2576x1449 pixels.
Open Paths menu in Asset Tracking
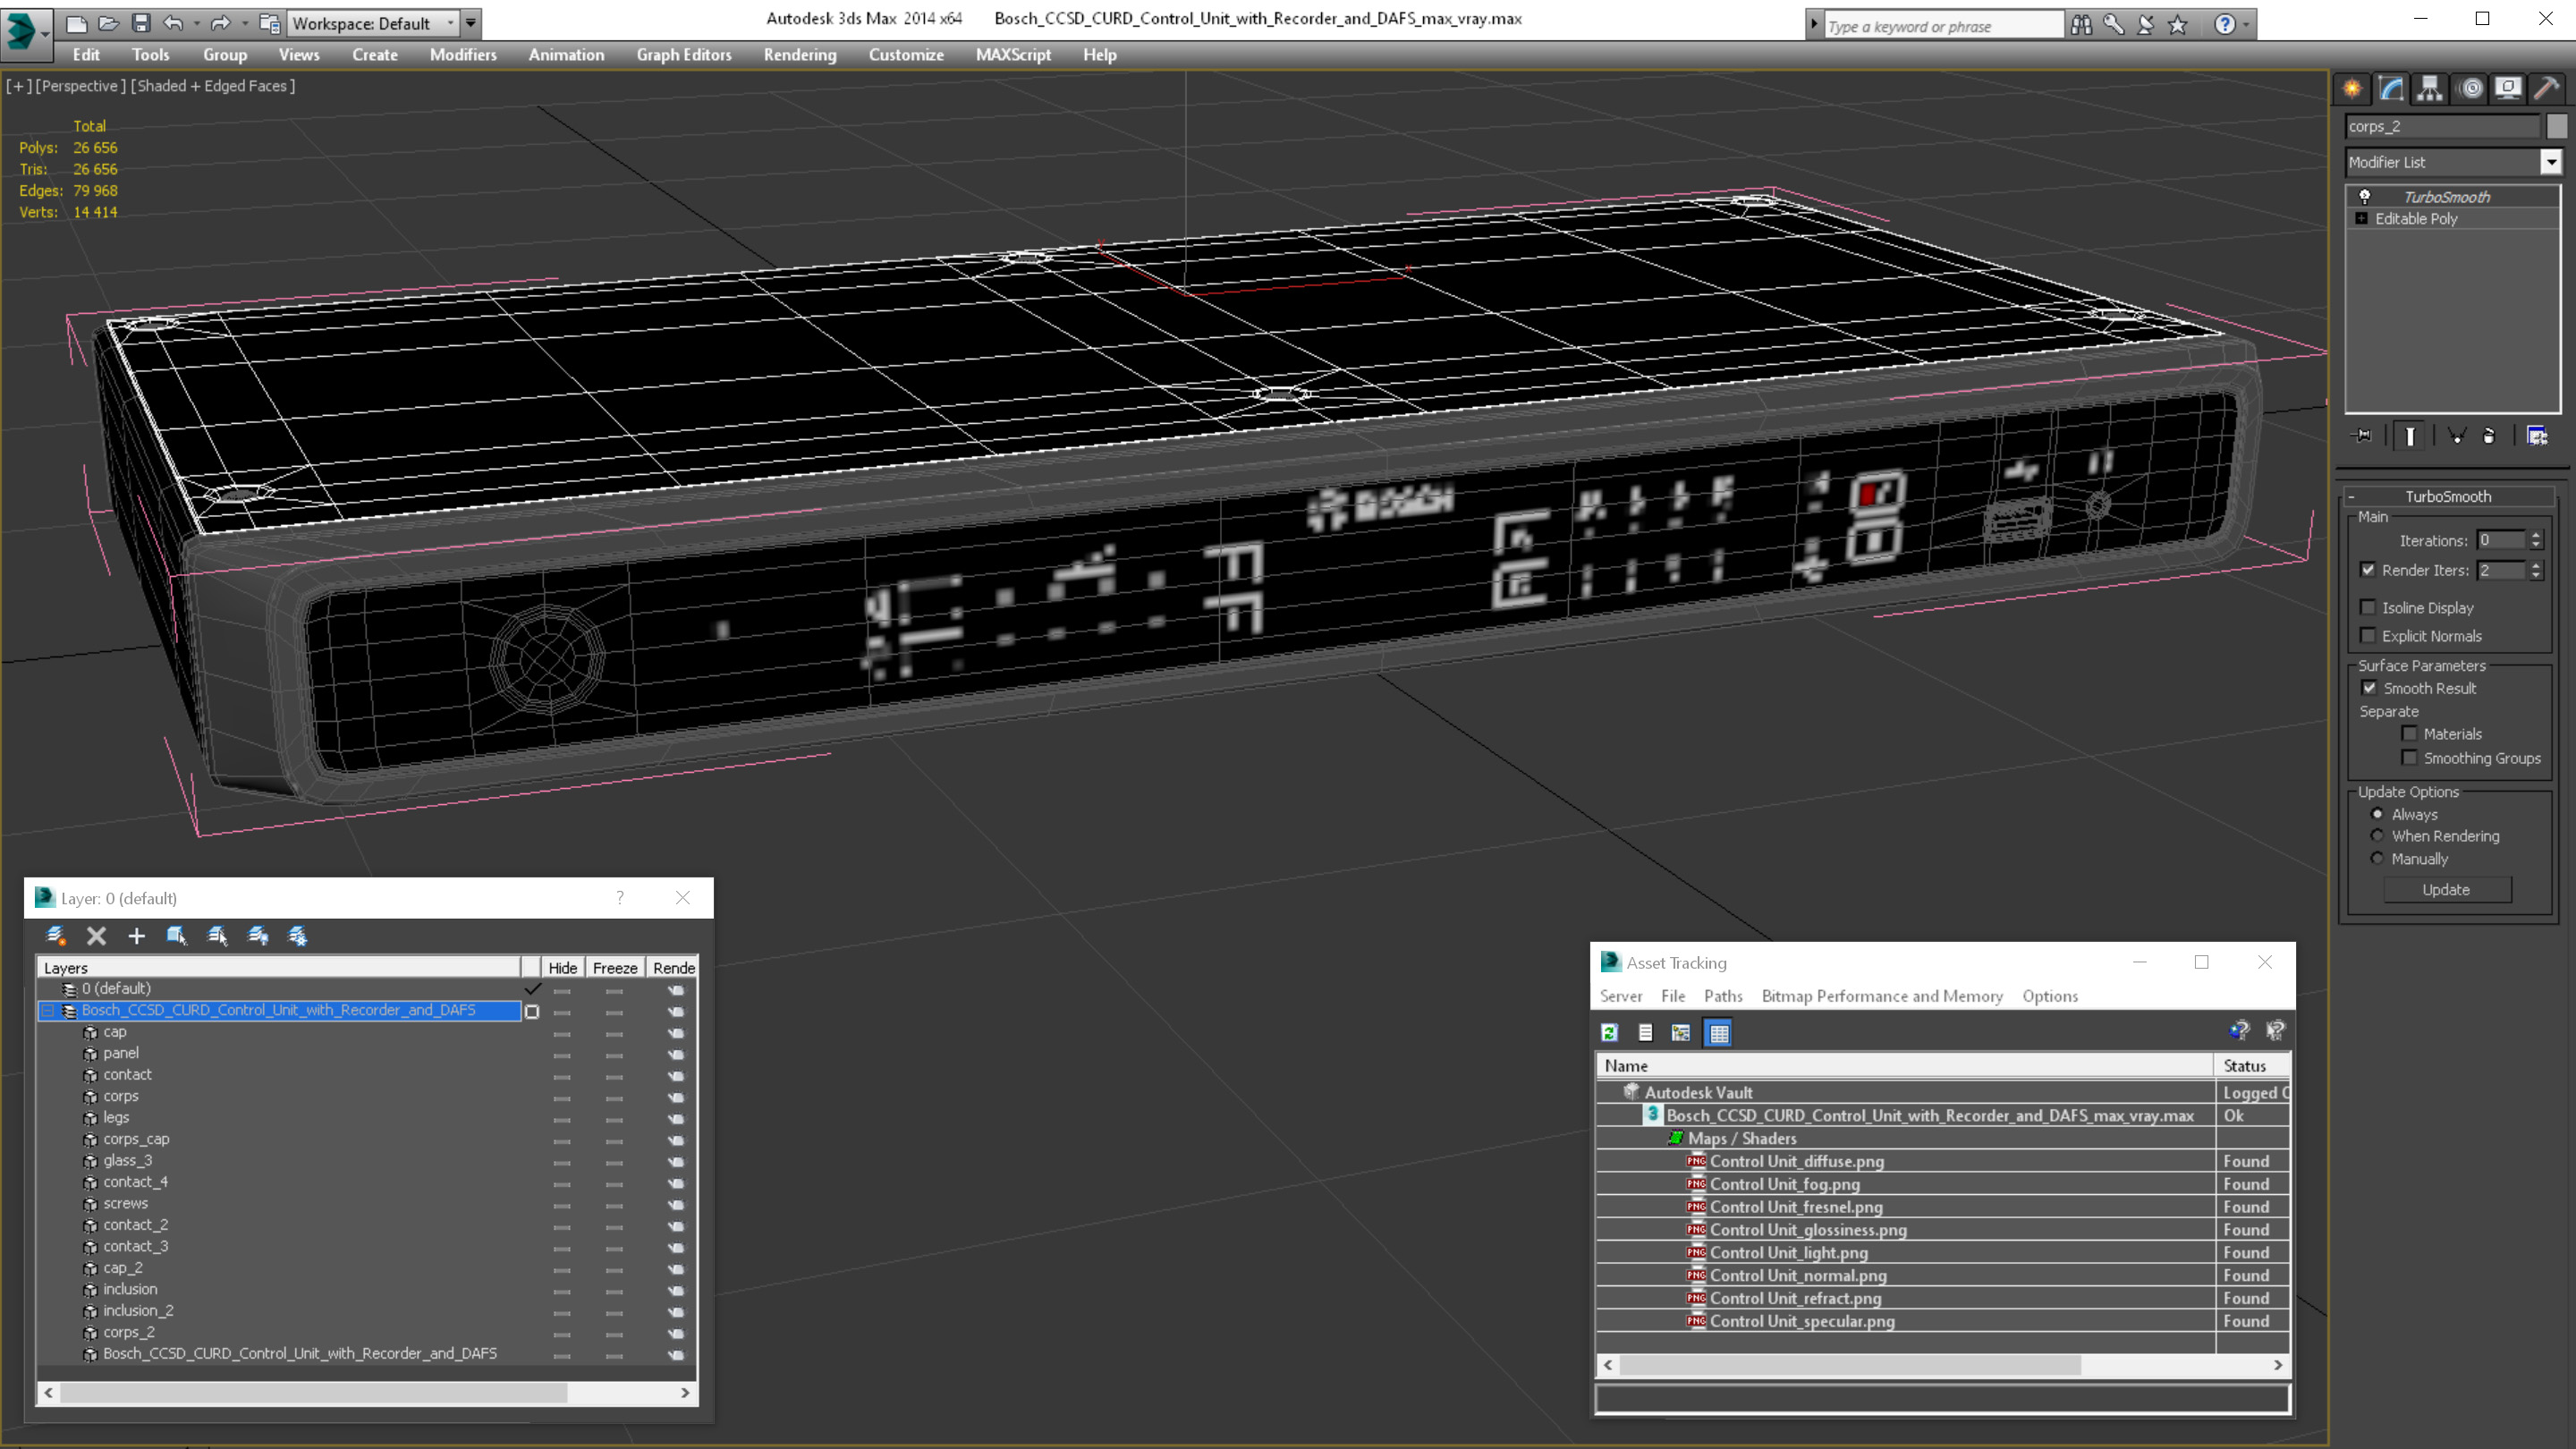pyautogui.click(x=1723, y=996)
